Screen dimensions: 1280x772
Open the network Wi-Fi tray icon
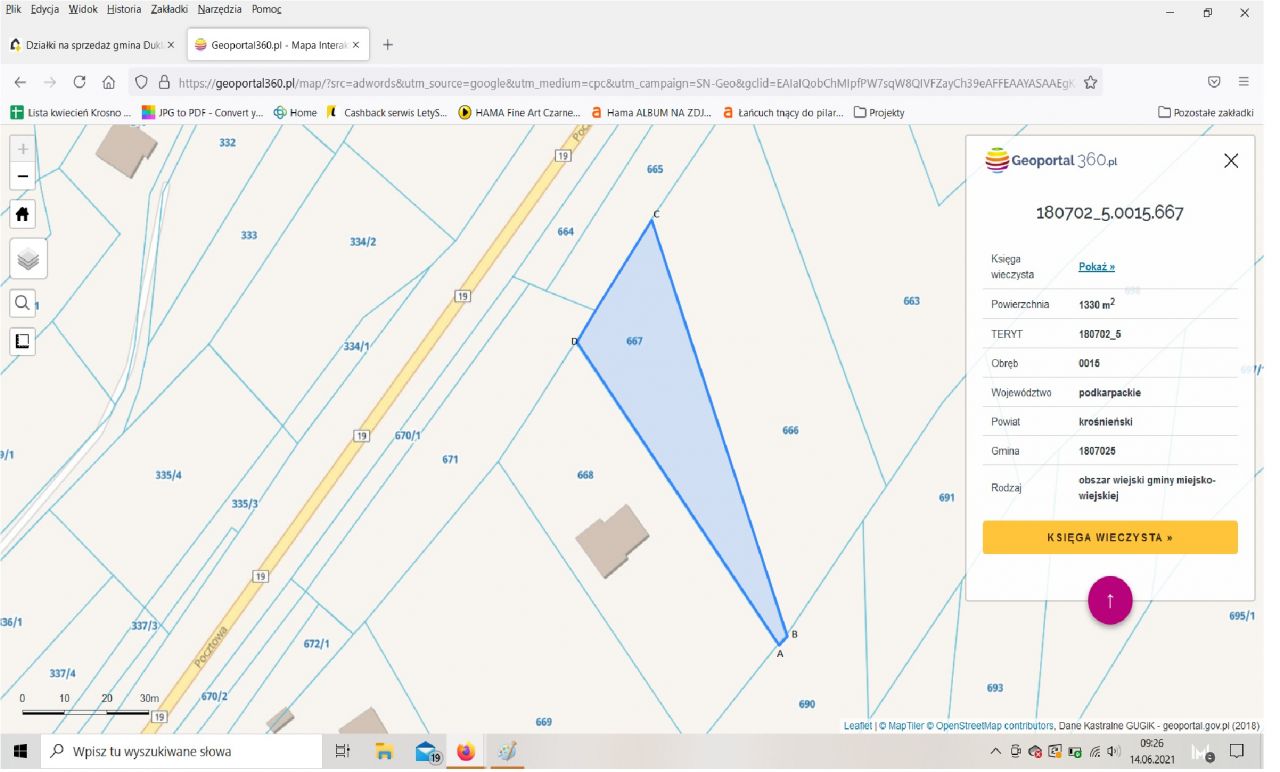tap(1095, 752)
